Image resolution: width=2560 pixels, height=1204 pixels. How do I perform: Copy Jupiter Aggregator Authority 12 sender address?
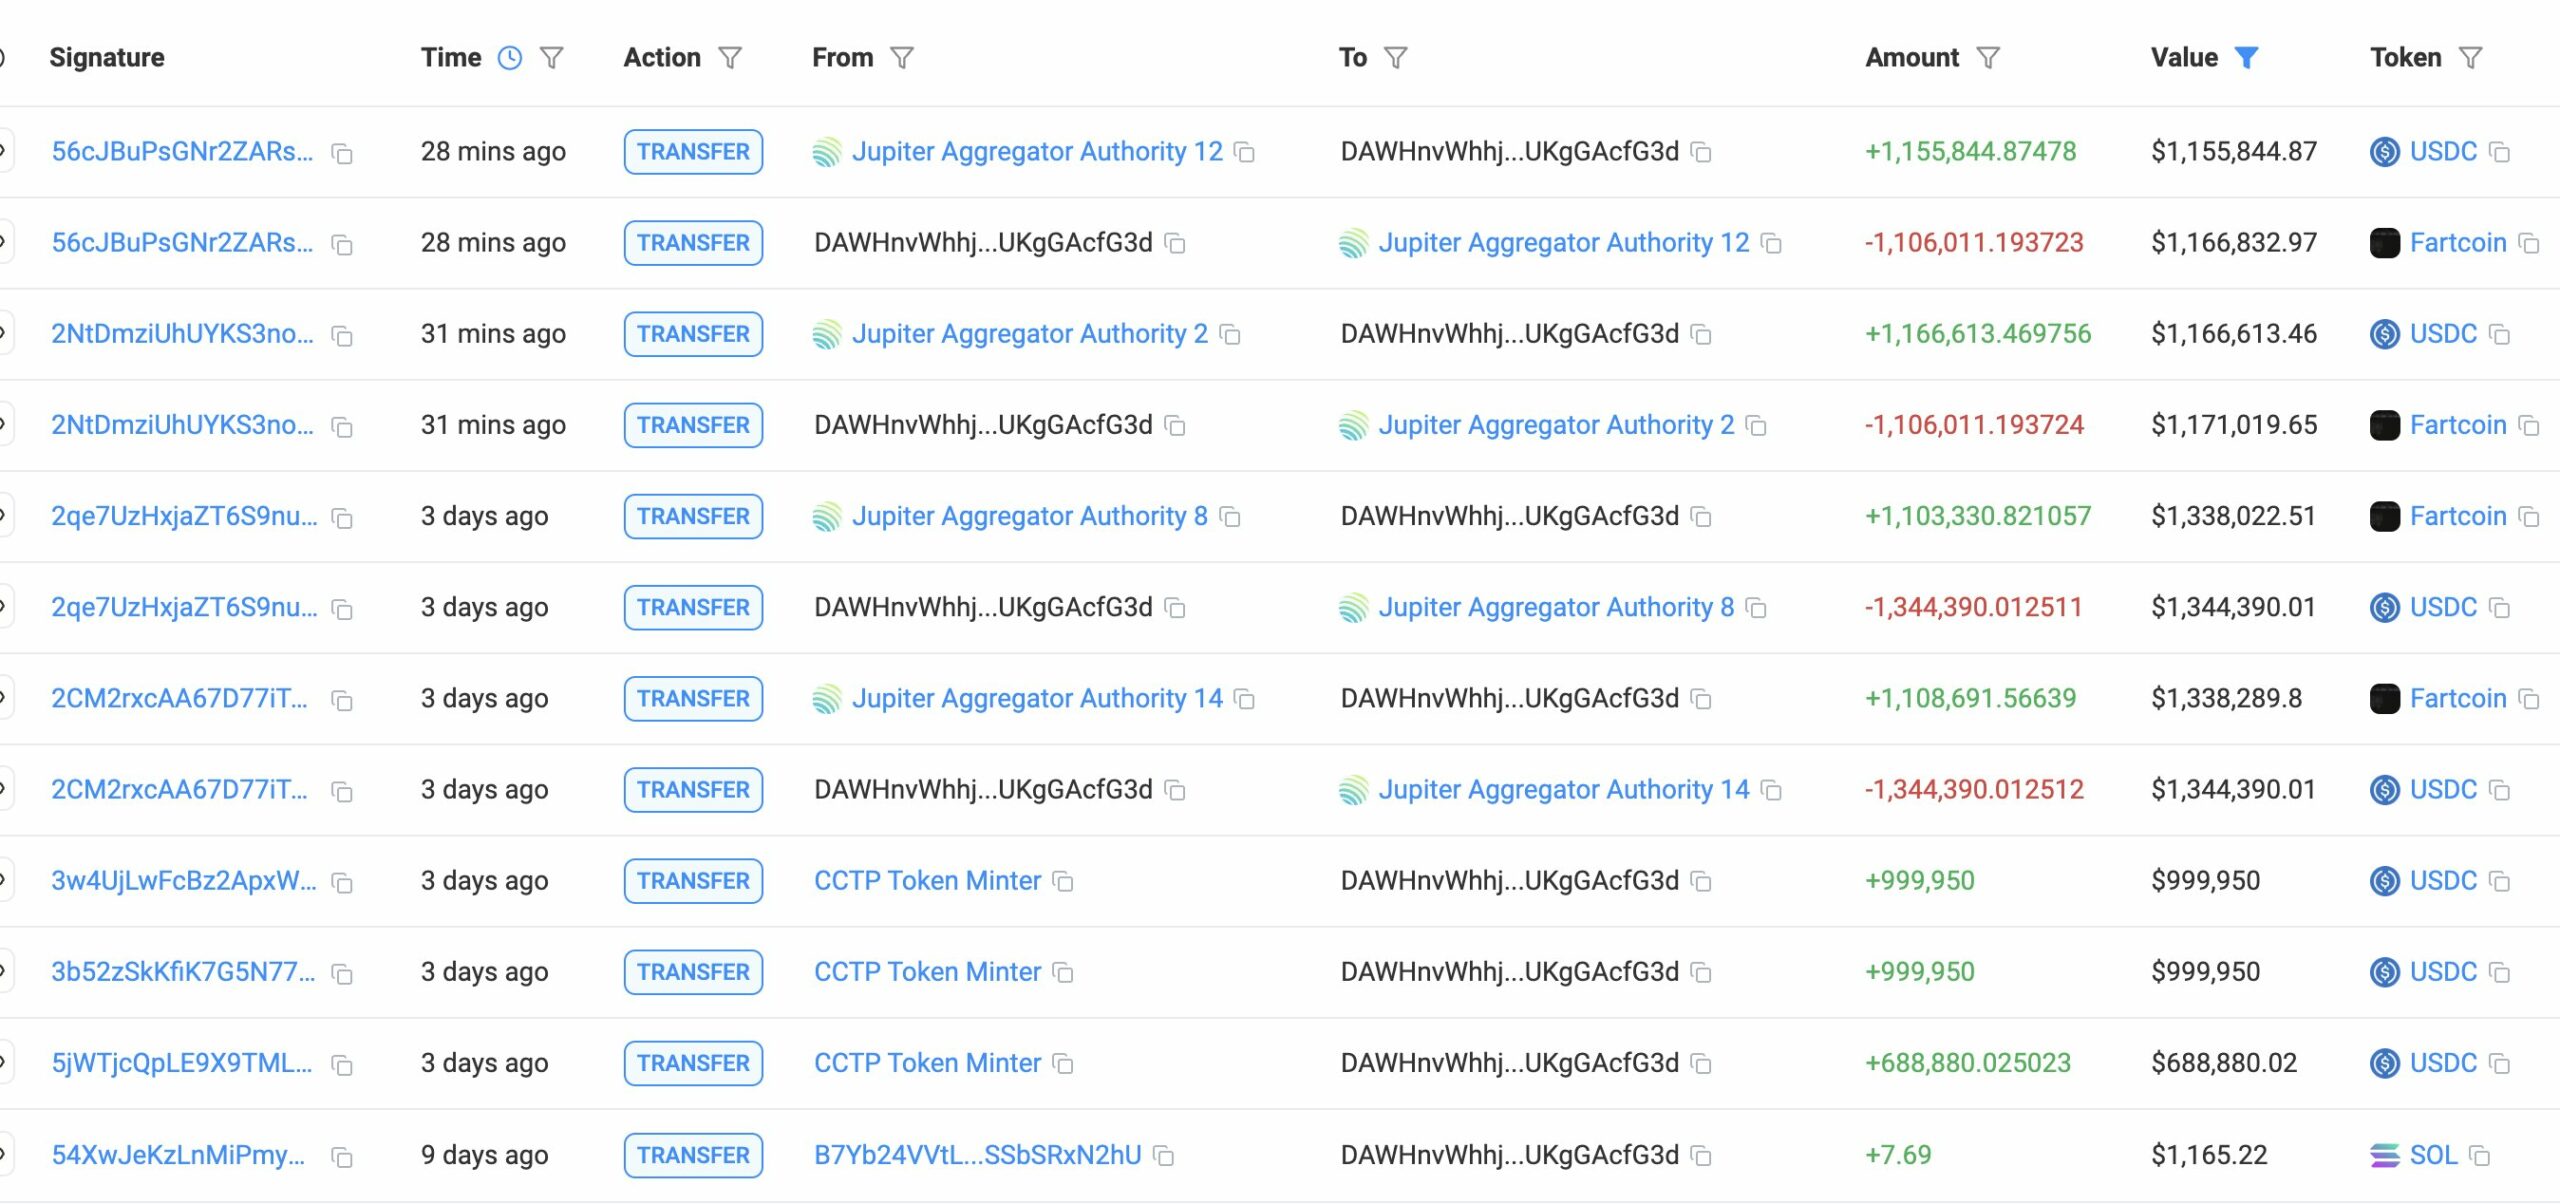tap(1245, 153)
